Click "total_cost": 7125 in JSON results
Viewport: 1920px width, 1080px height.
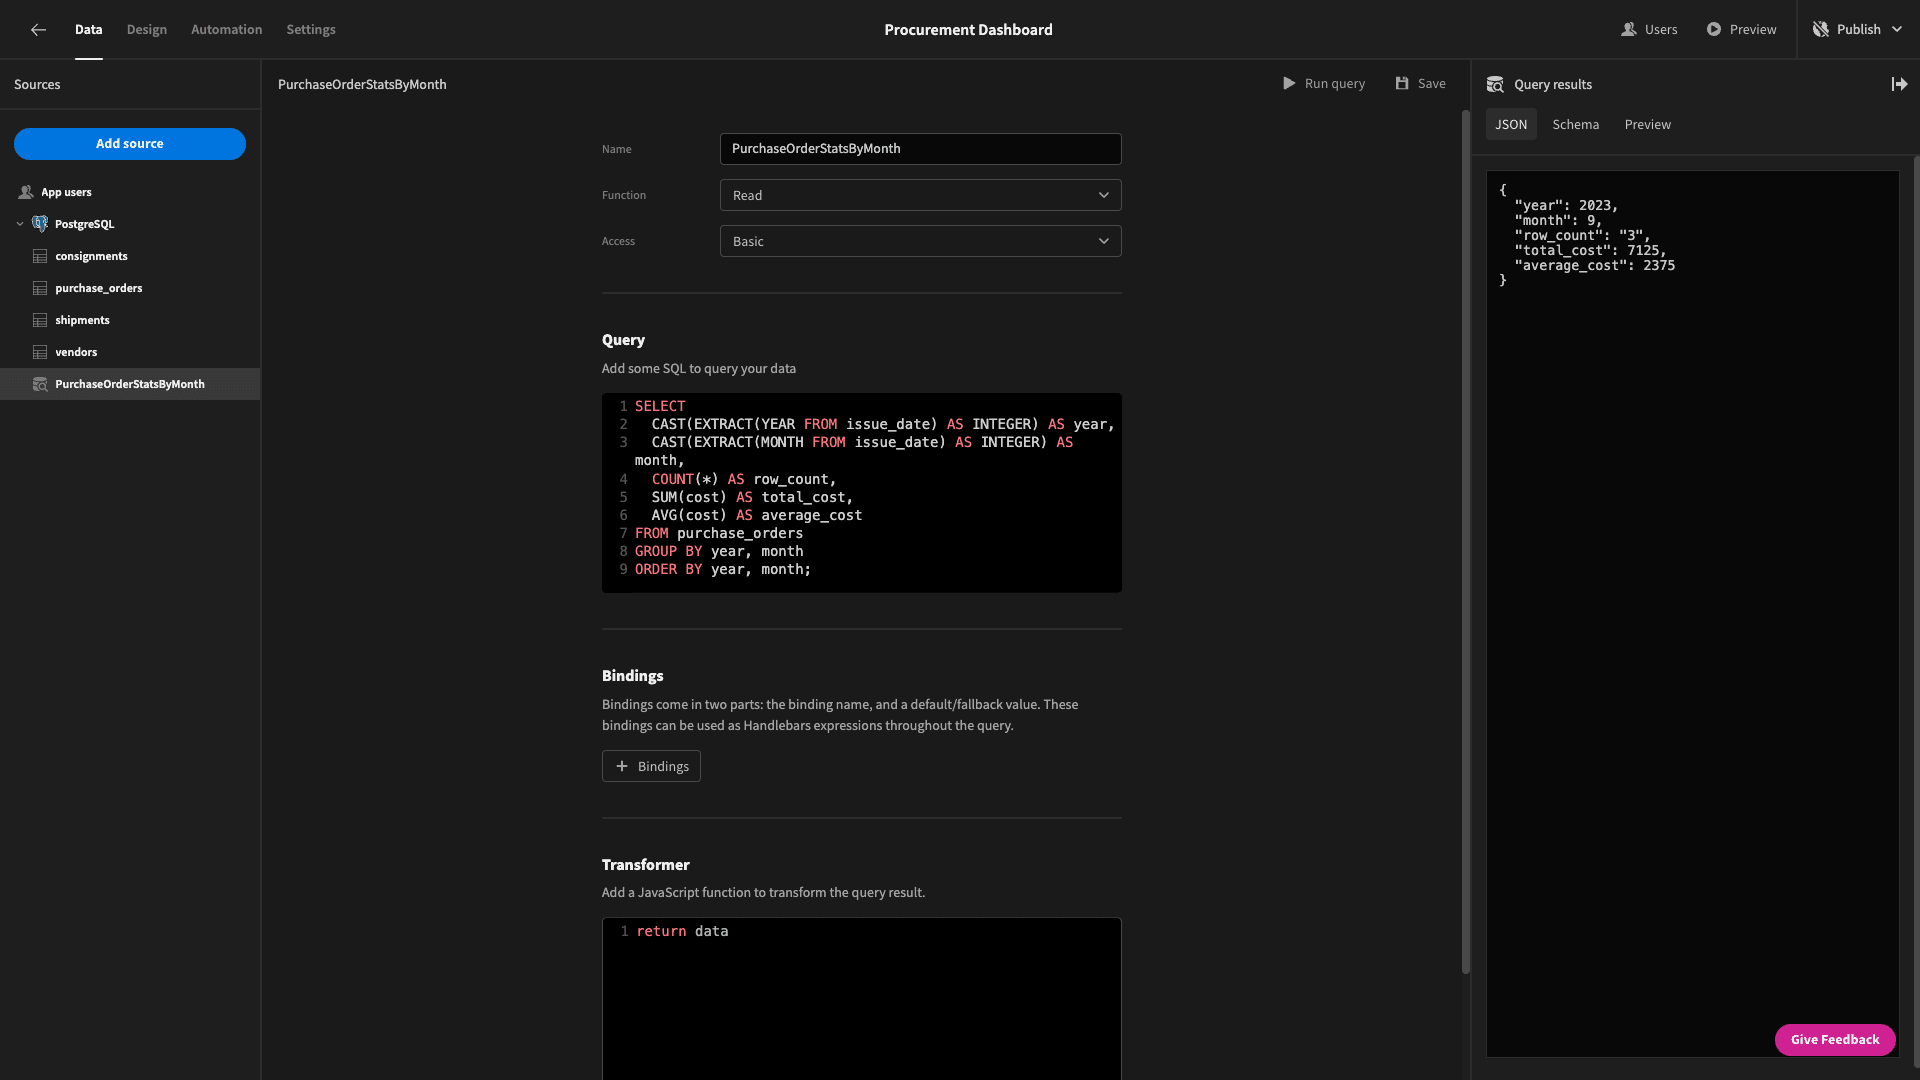coord(1590,251)
